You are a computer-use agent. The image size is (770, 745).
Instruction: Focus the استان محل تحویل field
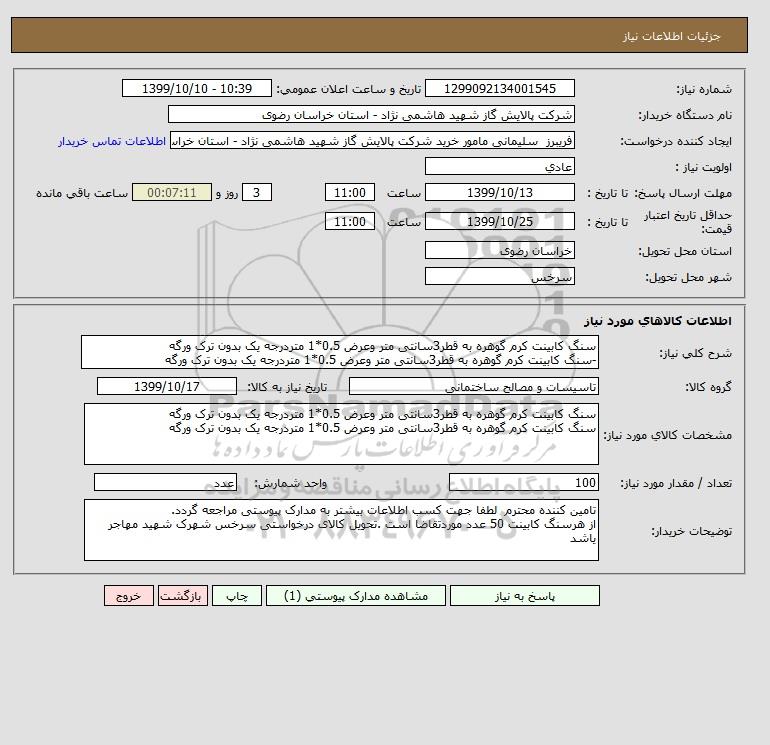tap(499, 250)
